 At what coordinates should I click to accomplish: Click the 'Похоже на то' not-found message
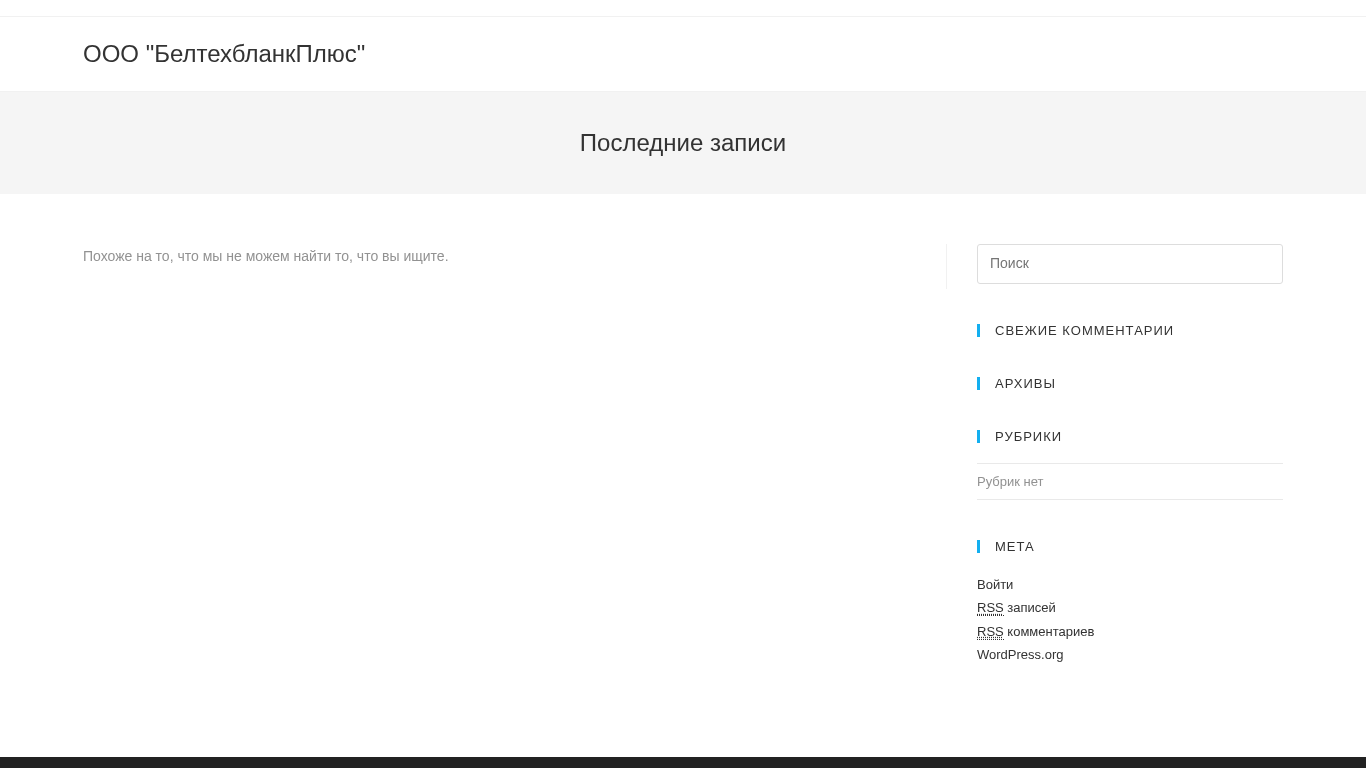[x=266, y=256]
